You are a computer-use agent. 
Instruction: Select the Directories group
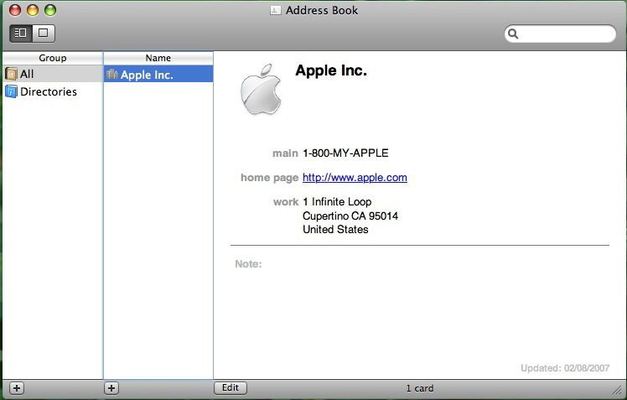pyautogui.click(x=53, y=92)
